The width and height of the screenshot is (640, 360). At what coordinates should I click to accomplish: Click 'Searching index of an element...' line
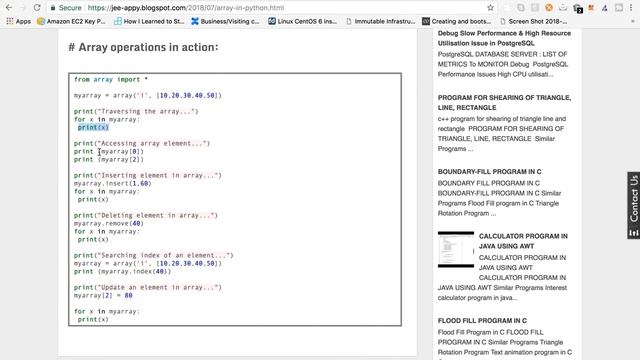[153, 256]
